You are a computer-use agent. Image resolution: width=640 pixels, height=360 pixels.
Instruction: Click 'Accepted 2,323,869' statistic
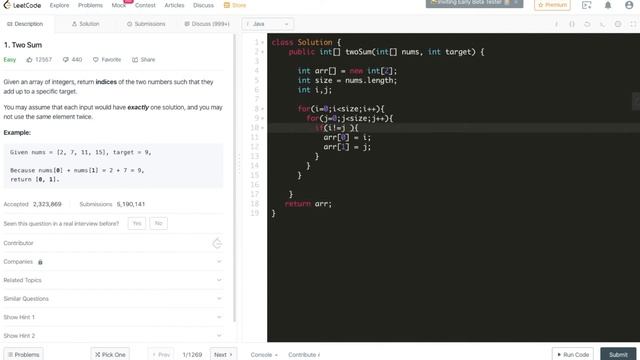pyautogui.click(x=32, y=204)
